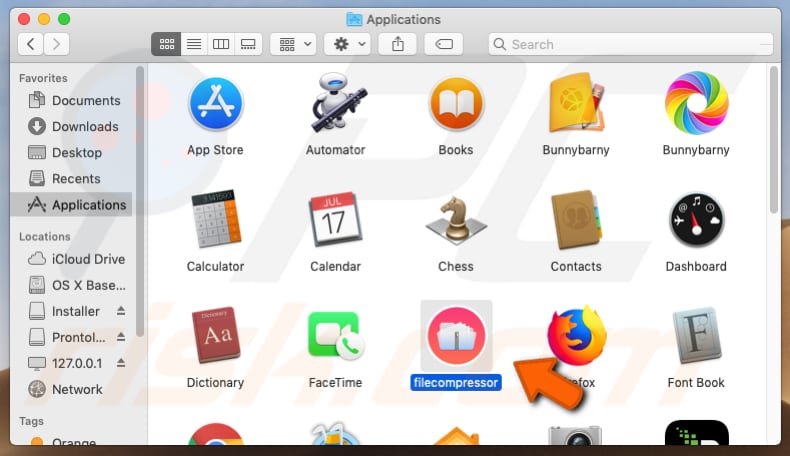Click into the Search field

click(630, 44)
